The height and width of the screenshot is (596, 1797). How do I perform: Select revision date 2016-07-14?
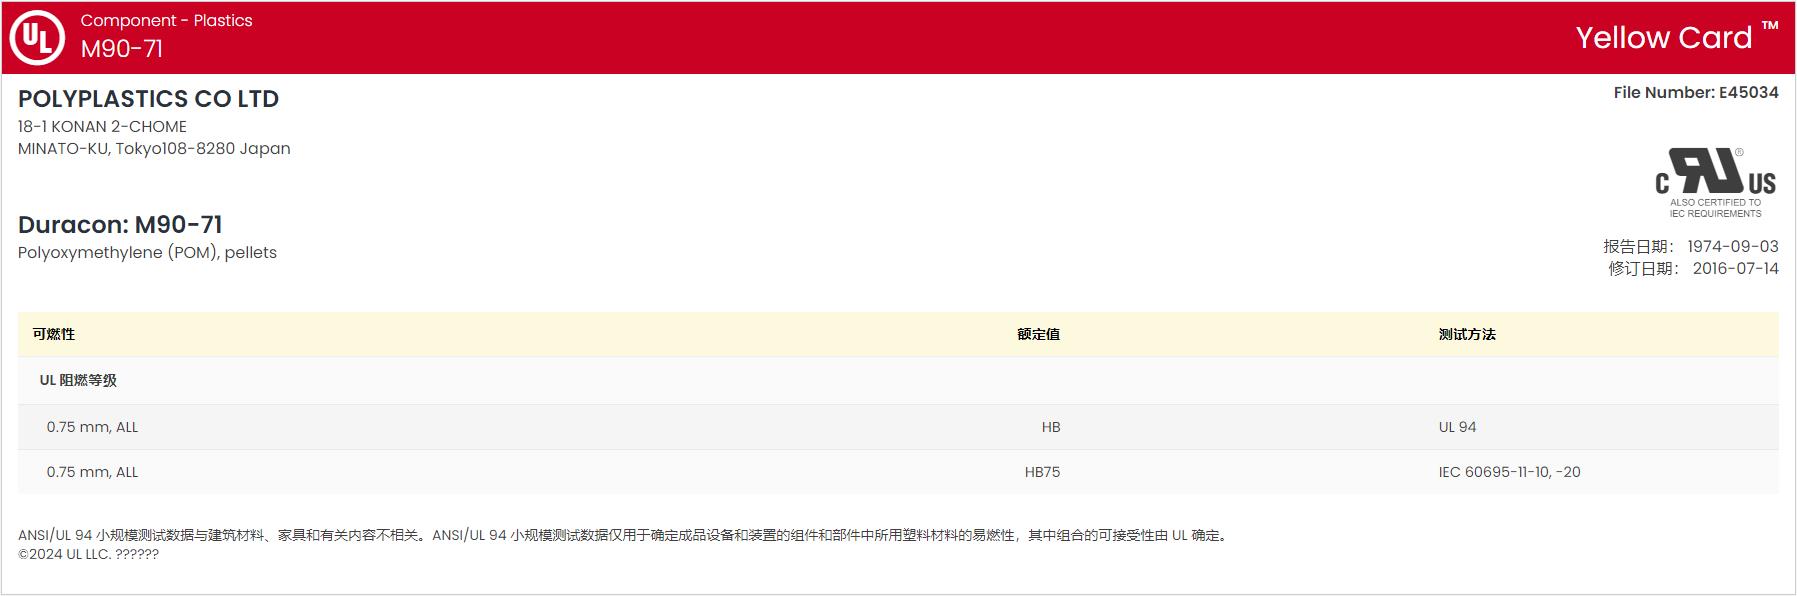click(1736, 269)
